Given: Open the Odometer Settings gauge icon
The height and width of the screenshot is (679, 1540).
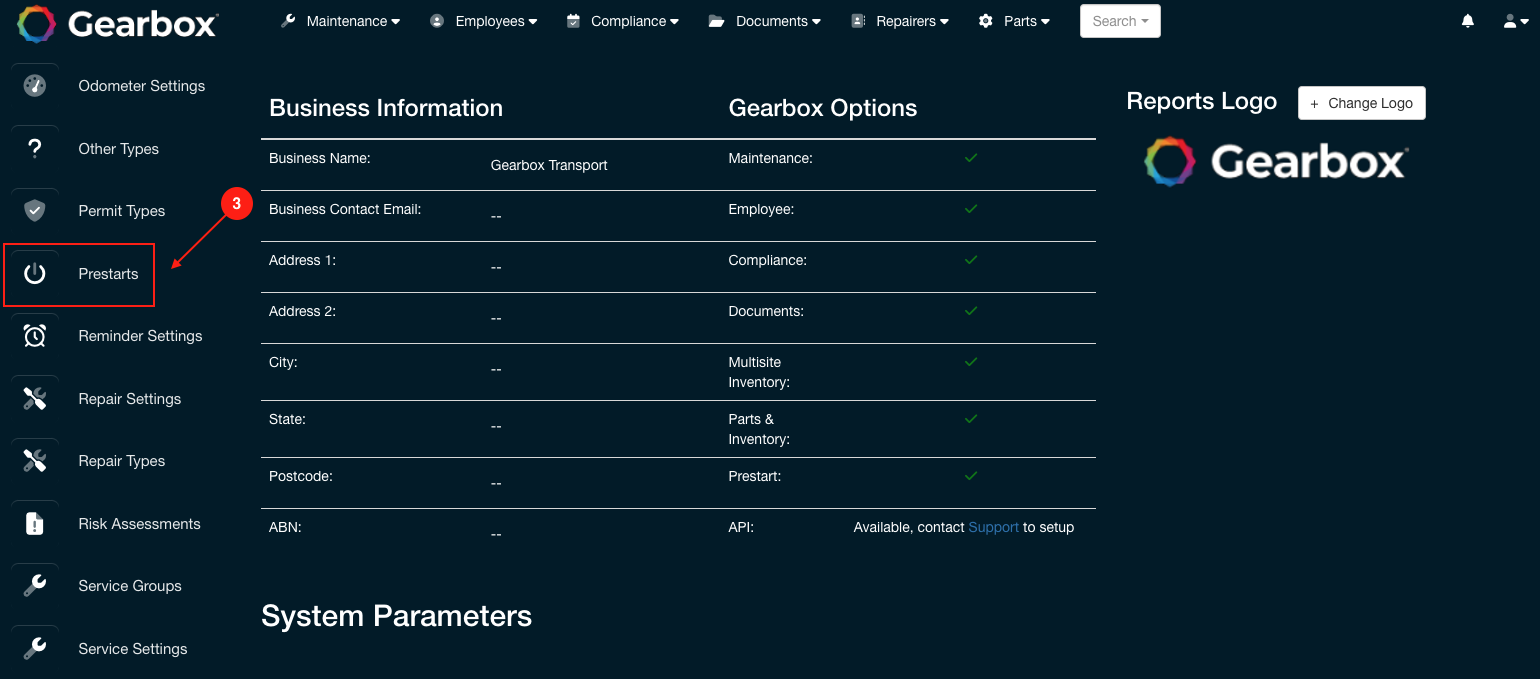Looking at the screenshot, I should pyautogui.click(x=35, y=86).
